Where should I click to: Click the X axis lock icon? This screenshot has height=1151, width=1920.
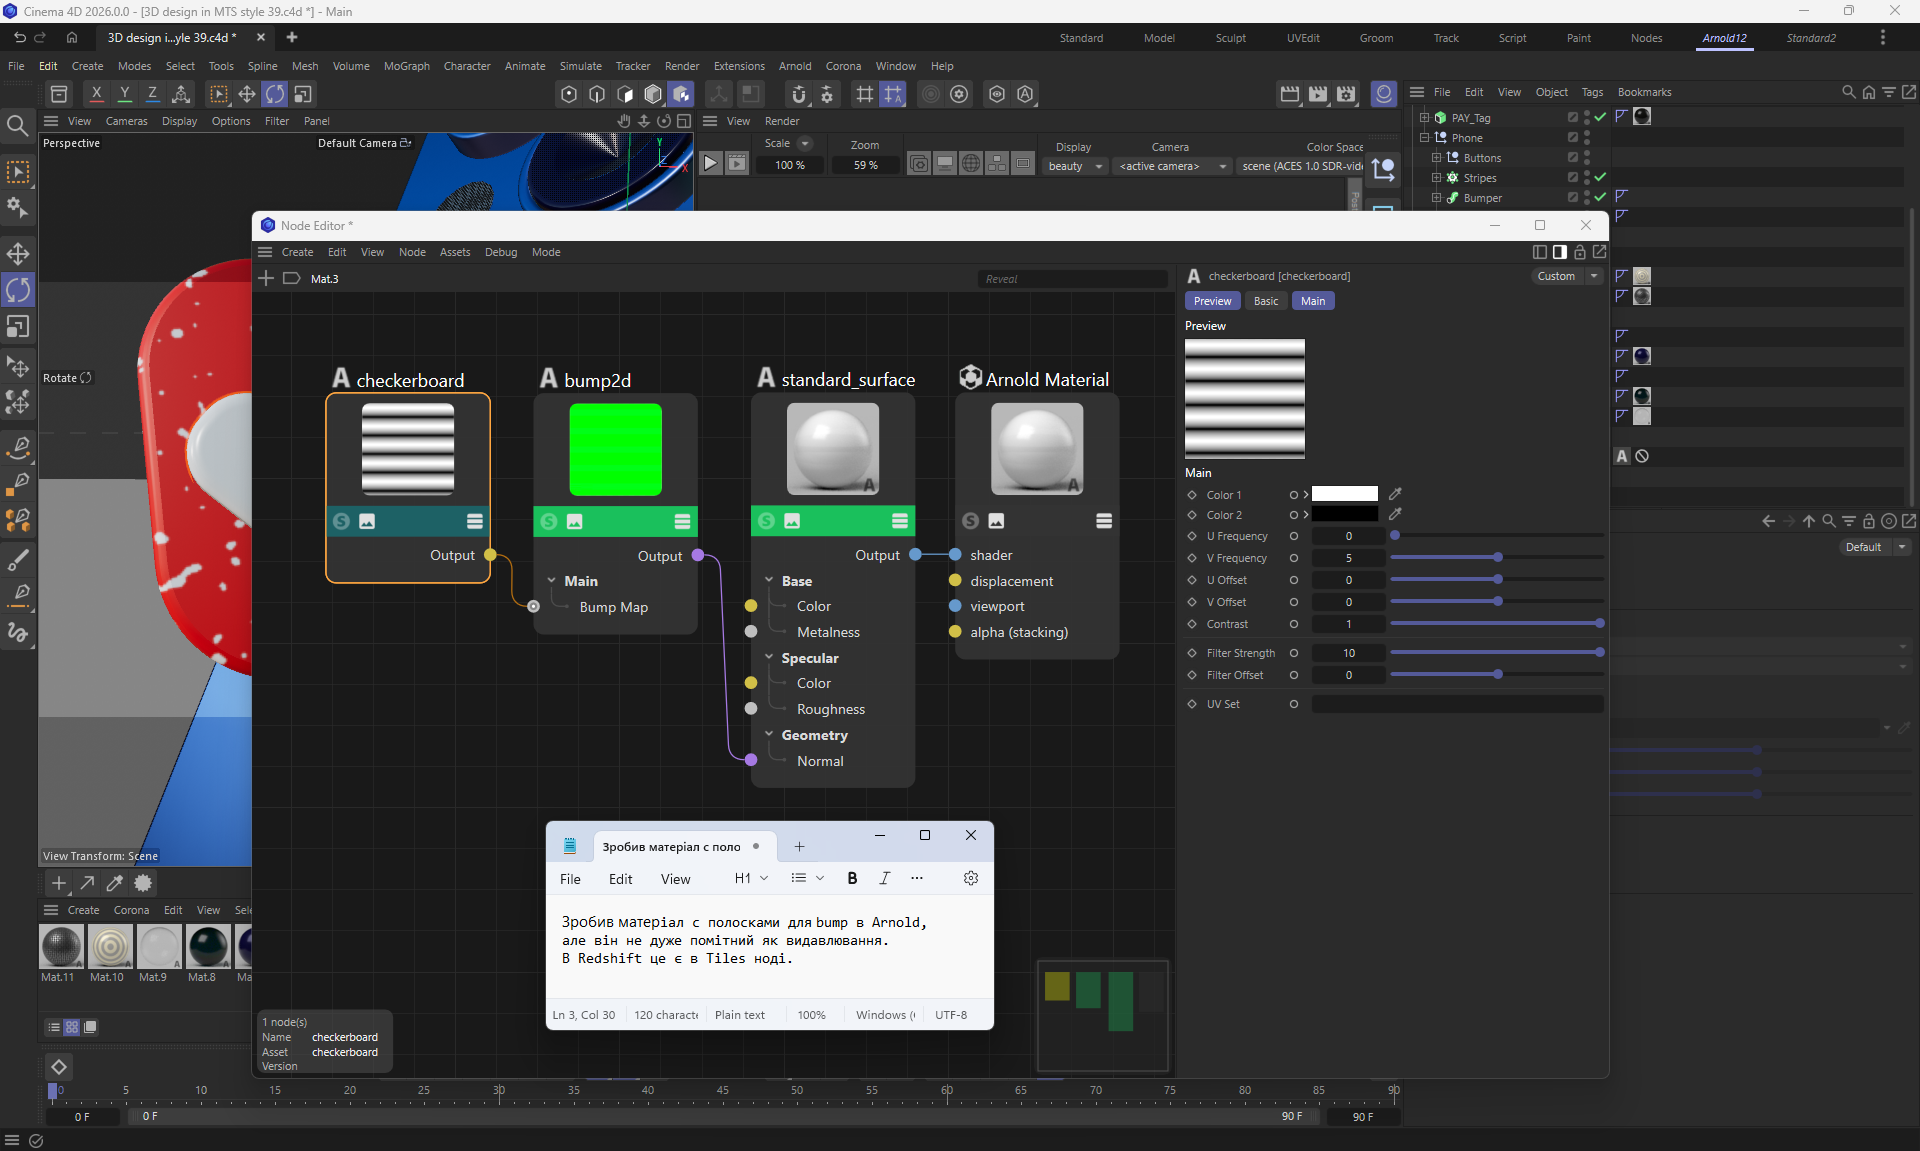coord(96,94)
